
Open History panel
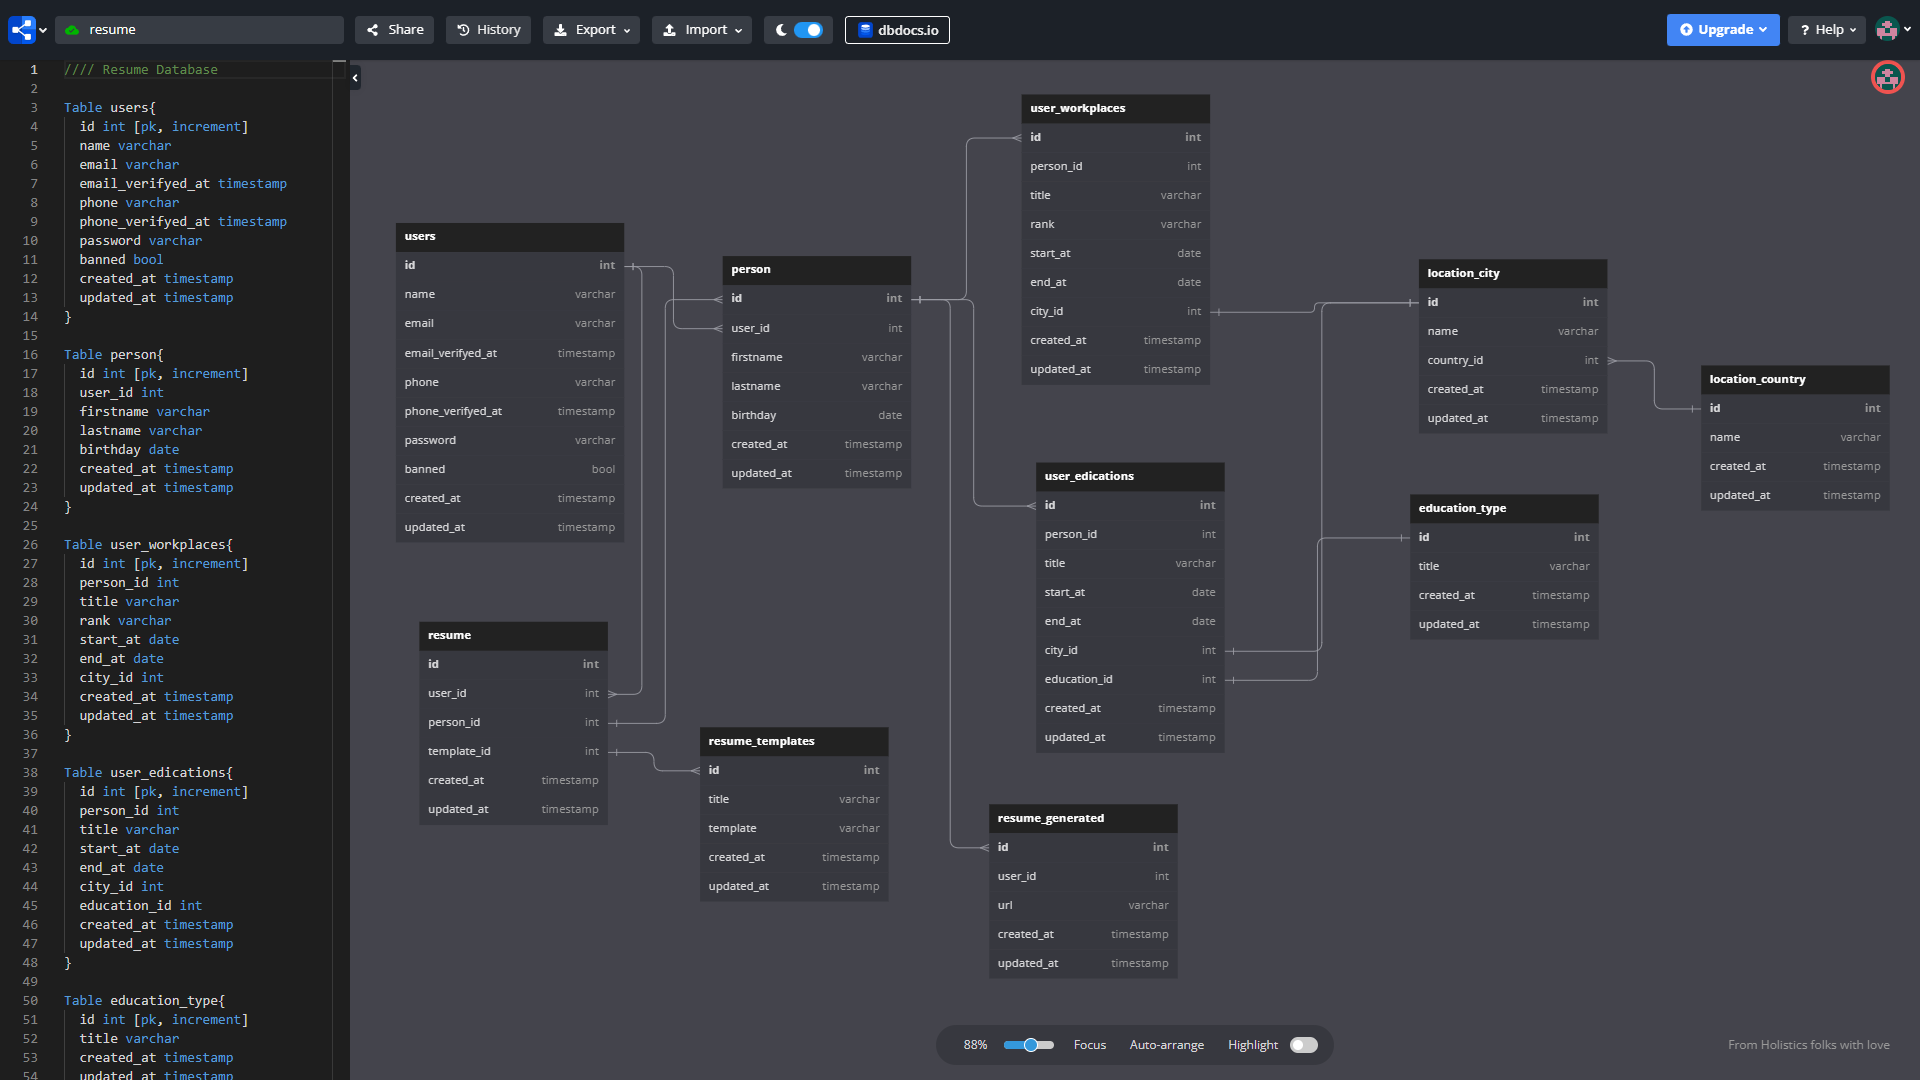pyautogui.click(x=488, y=29)
